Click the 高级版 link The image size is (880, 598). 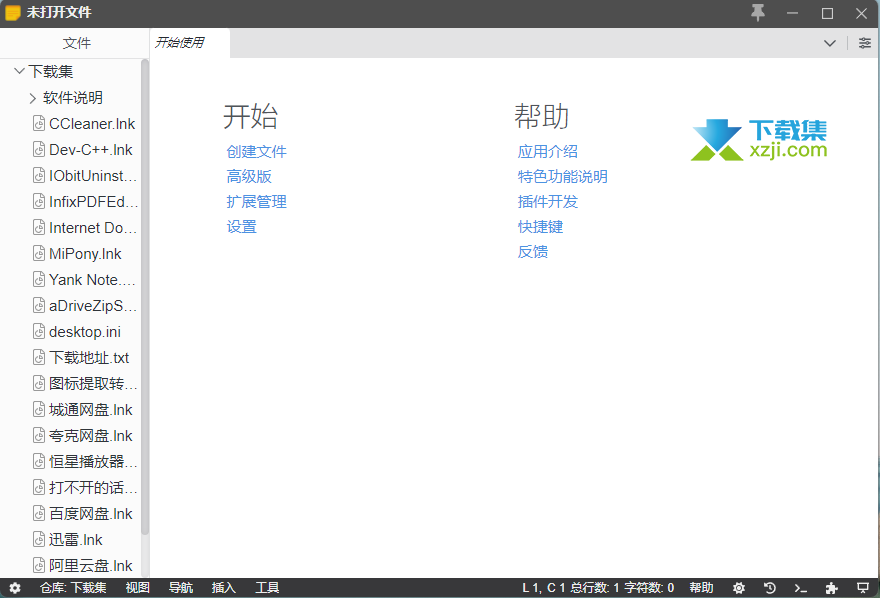click(x=249, y=177)
